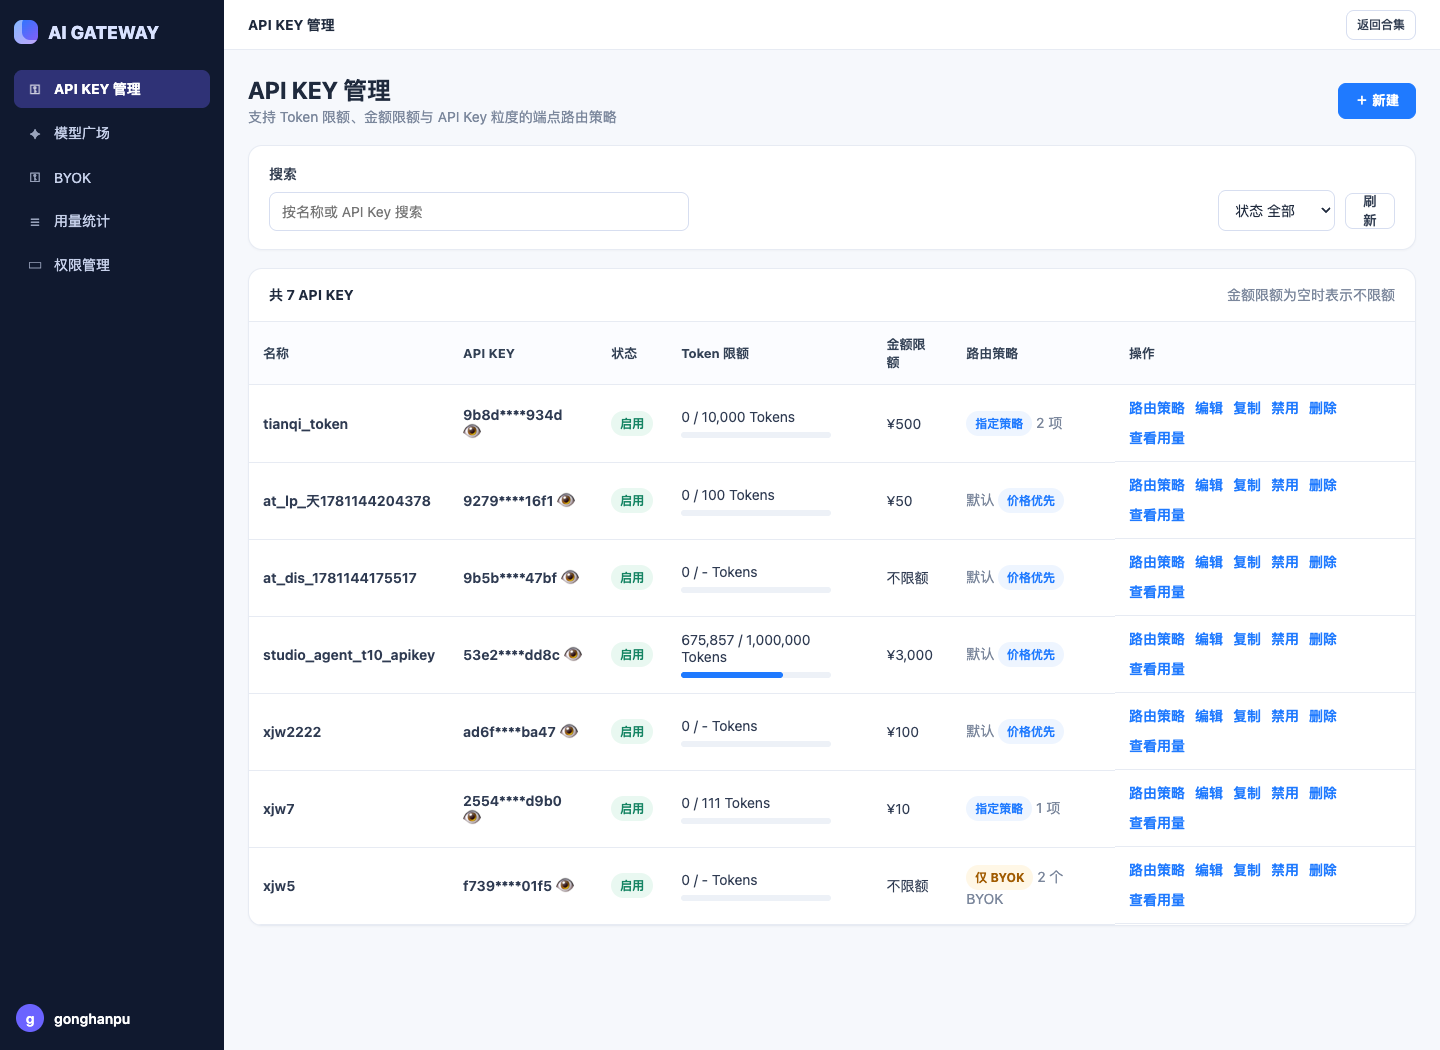The width and height of the screenshot is (1440, 1050).
Task: Click 禁用 on xjw2222 row
Action: coord(1285,716)
